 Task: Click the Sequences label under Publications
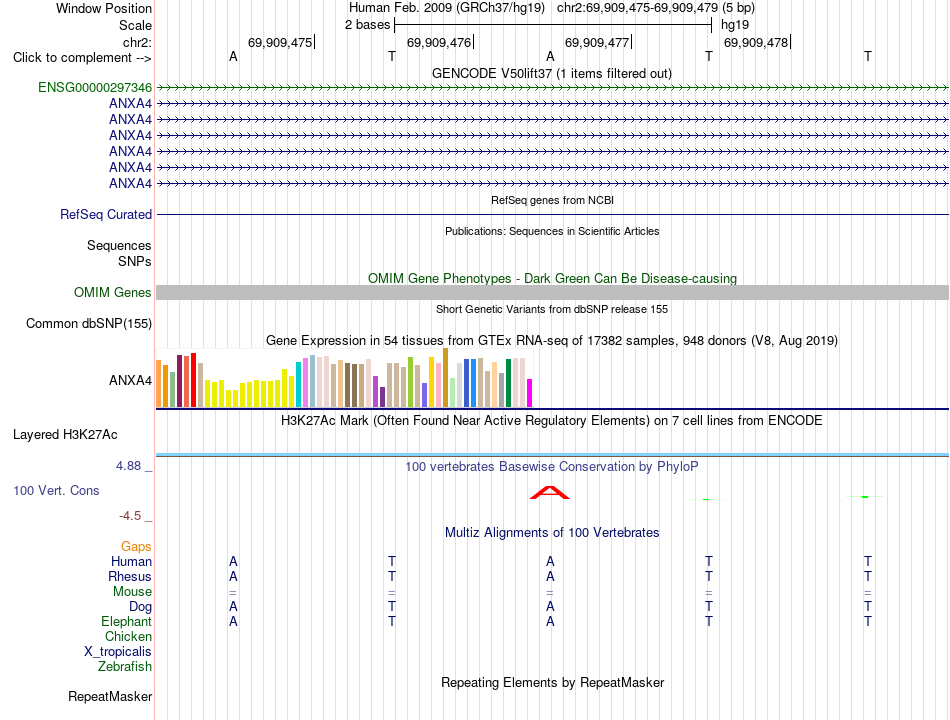point(119,245)
